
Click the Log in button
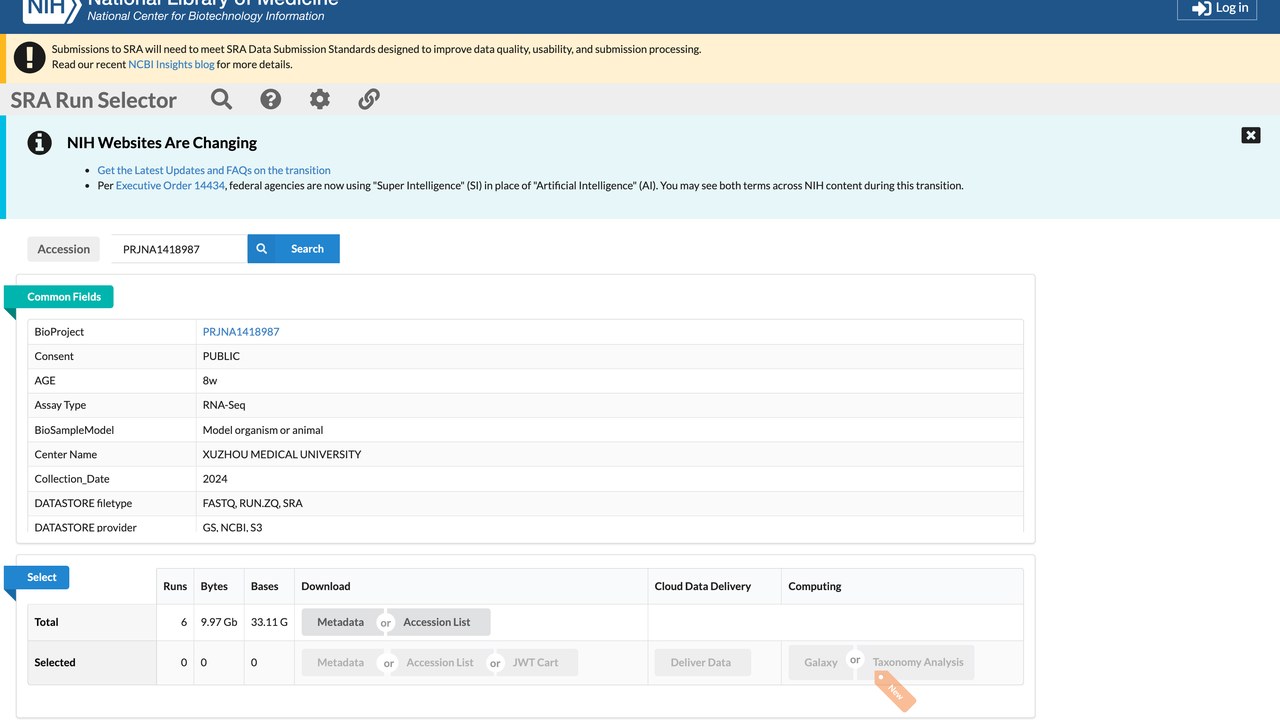[1217, 8]
